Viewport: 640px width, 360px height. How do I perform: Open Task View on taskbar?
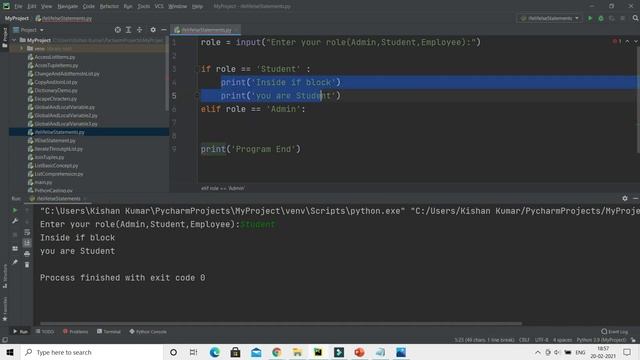(x=193, y=352)
